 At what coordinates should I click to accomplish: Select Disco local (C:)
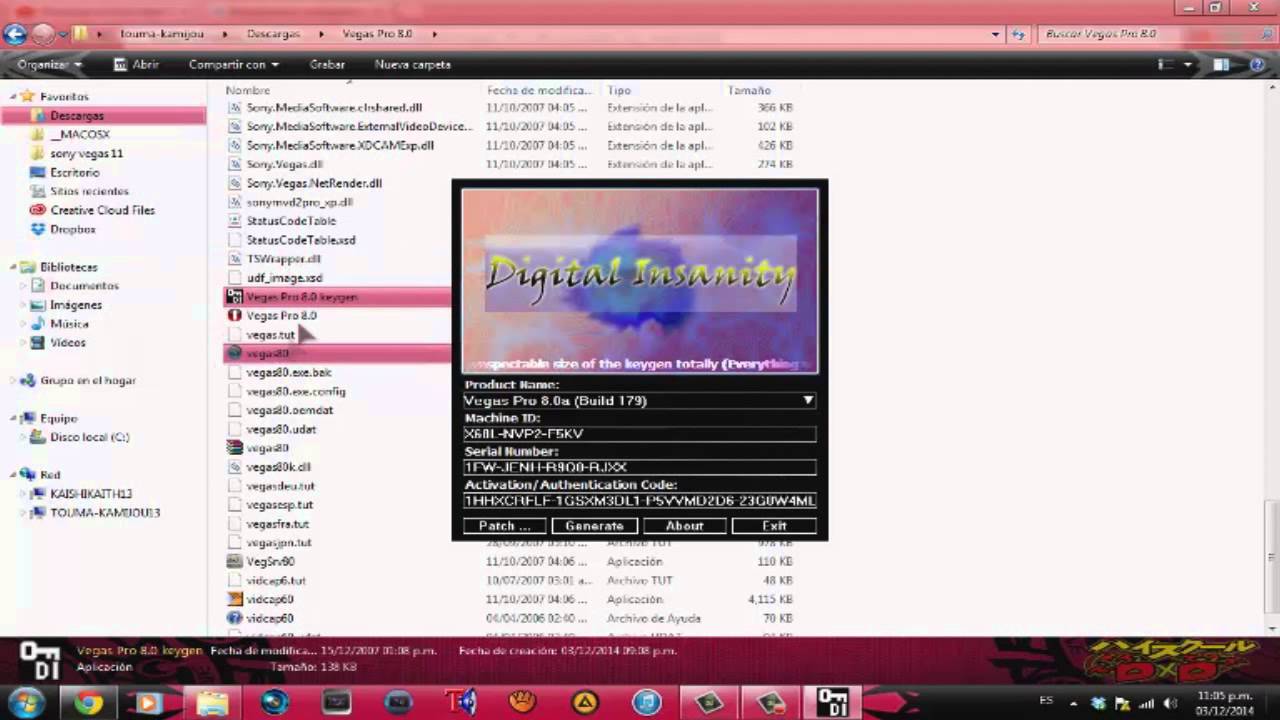coord(89,437)
